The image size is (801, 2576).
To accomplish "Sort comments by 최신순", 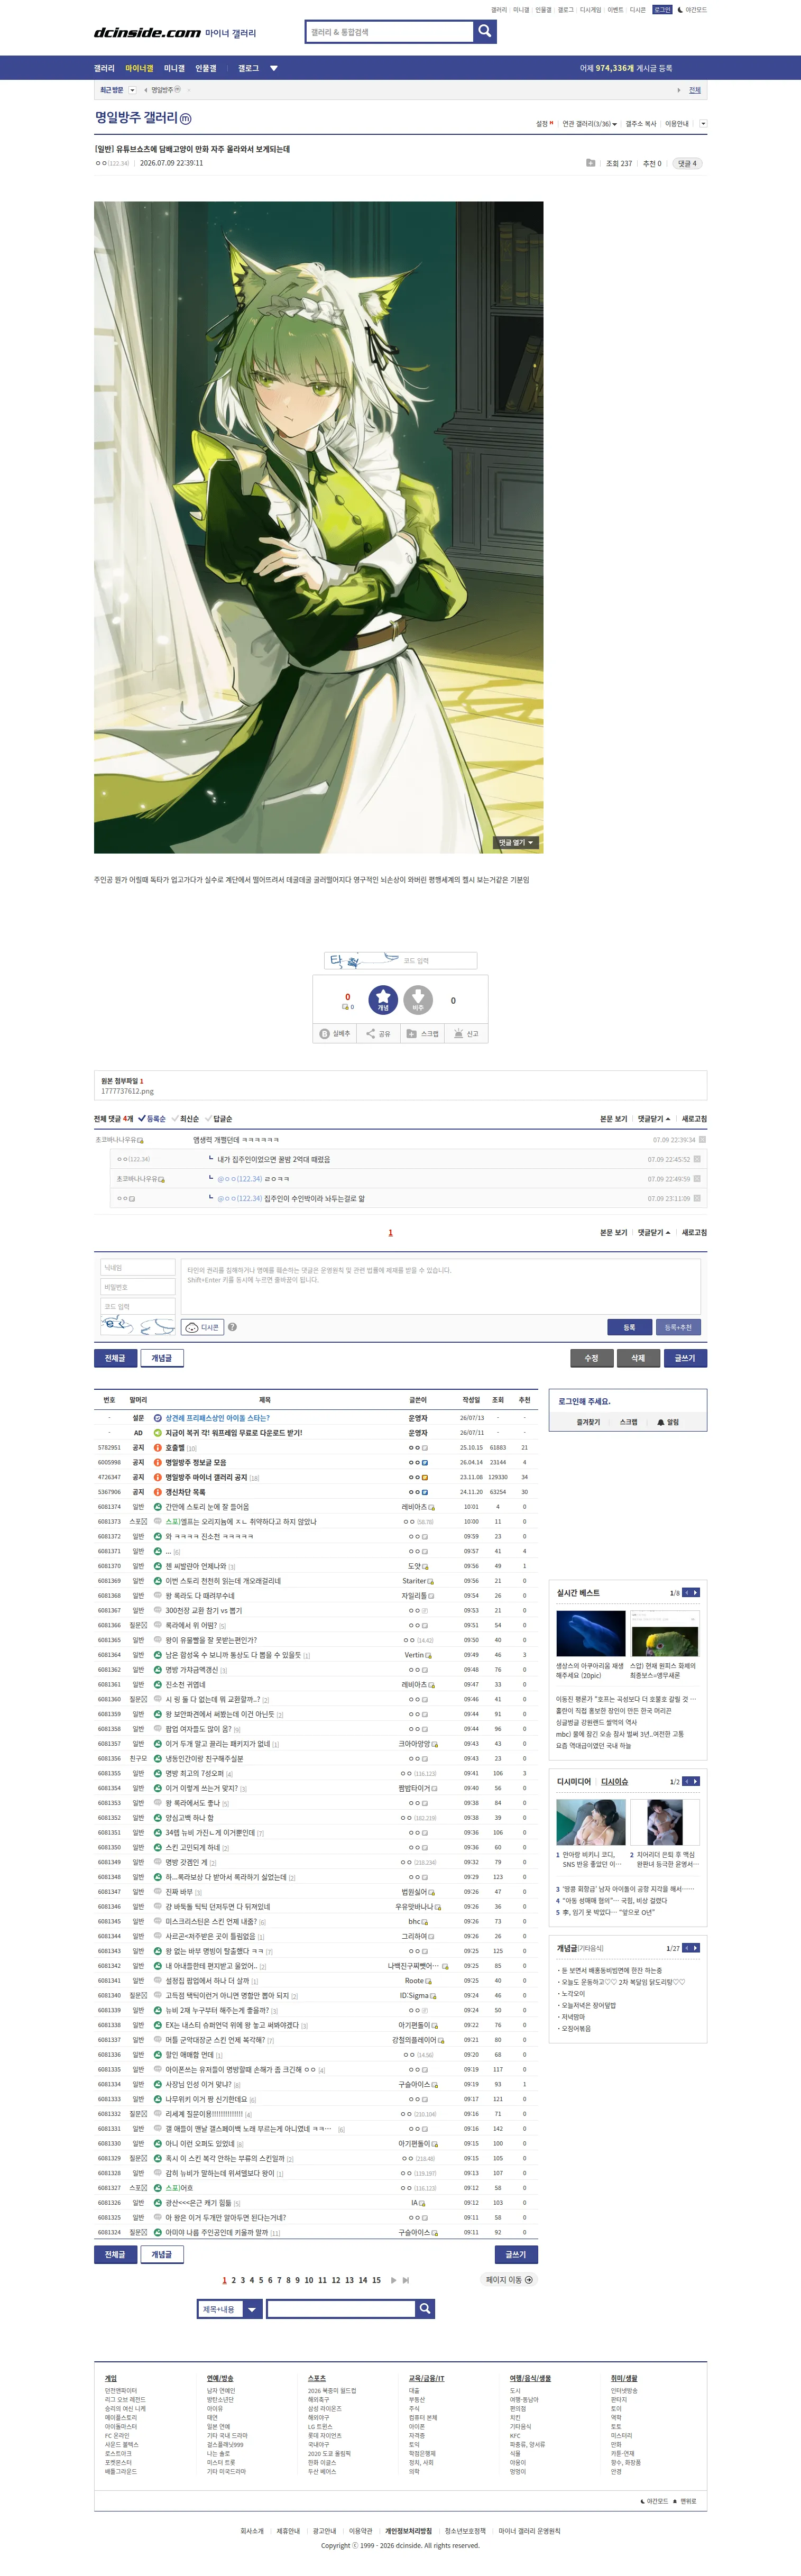I will click(185, 1119).
